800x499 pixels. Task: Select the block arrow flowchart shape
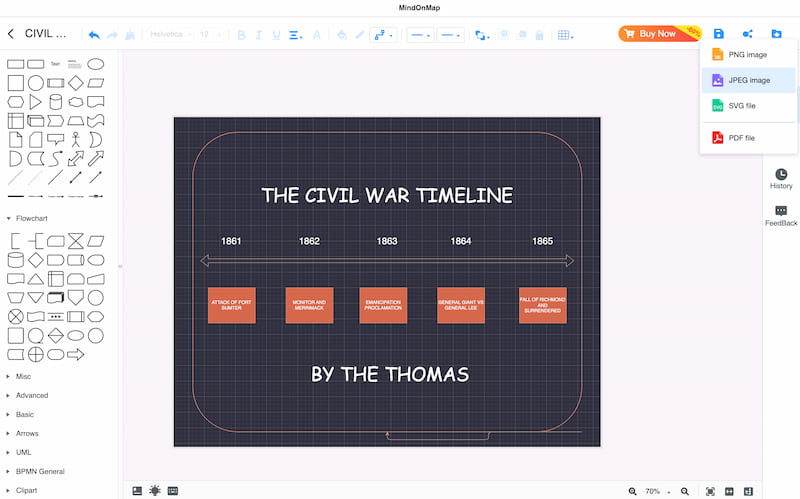[x=76, y=354]
